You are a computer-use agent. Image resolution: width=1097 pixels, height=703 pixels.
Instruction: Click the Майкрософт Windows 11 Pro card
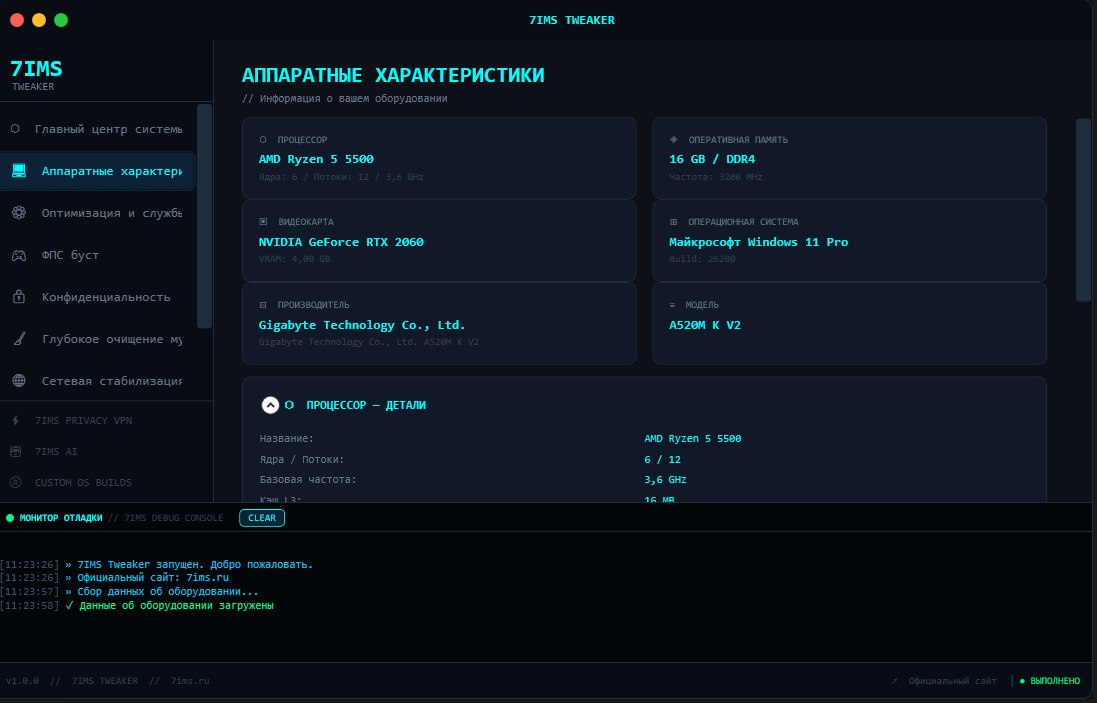tap(849, 241)
